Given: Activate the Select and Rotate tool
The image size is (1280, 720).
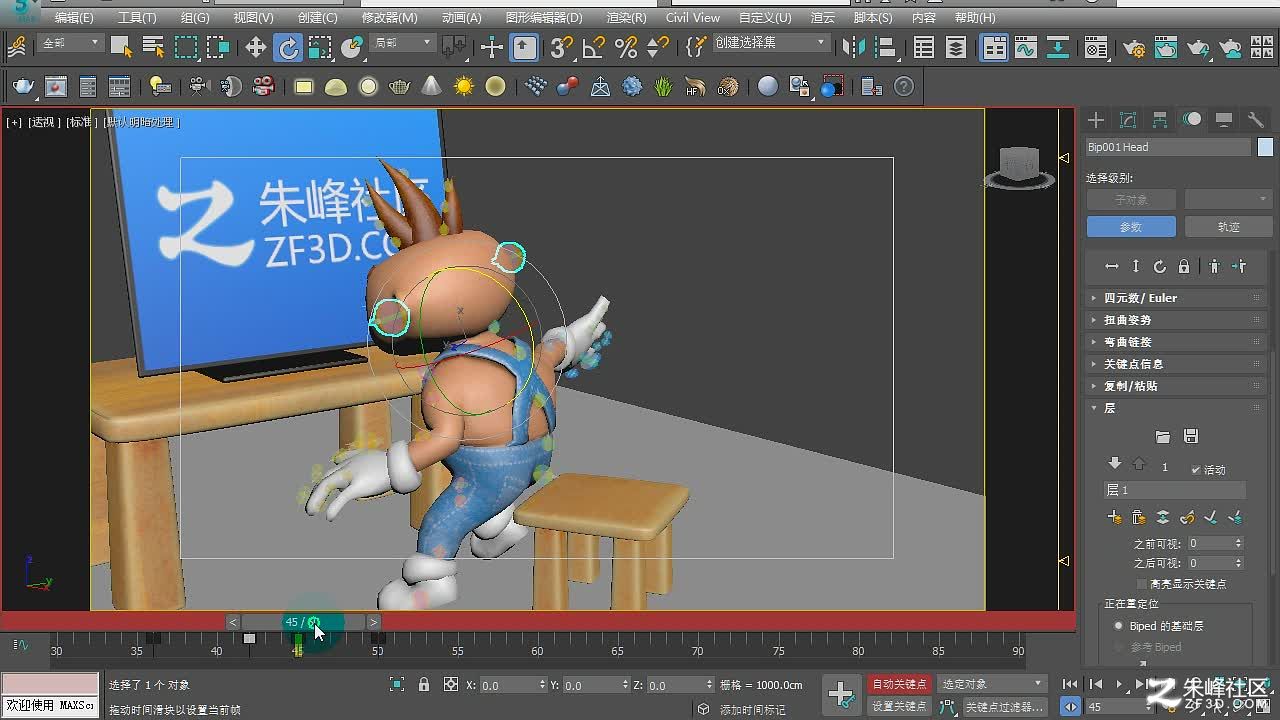Looking at the screenshot, I should pos(288,47).
